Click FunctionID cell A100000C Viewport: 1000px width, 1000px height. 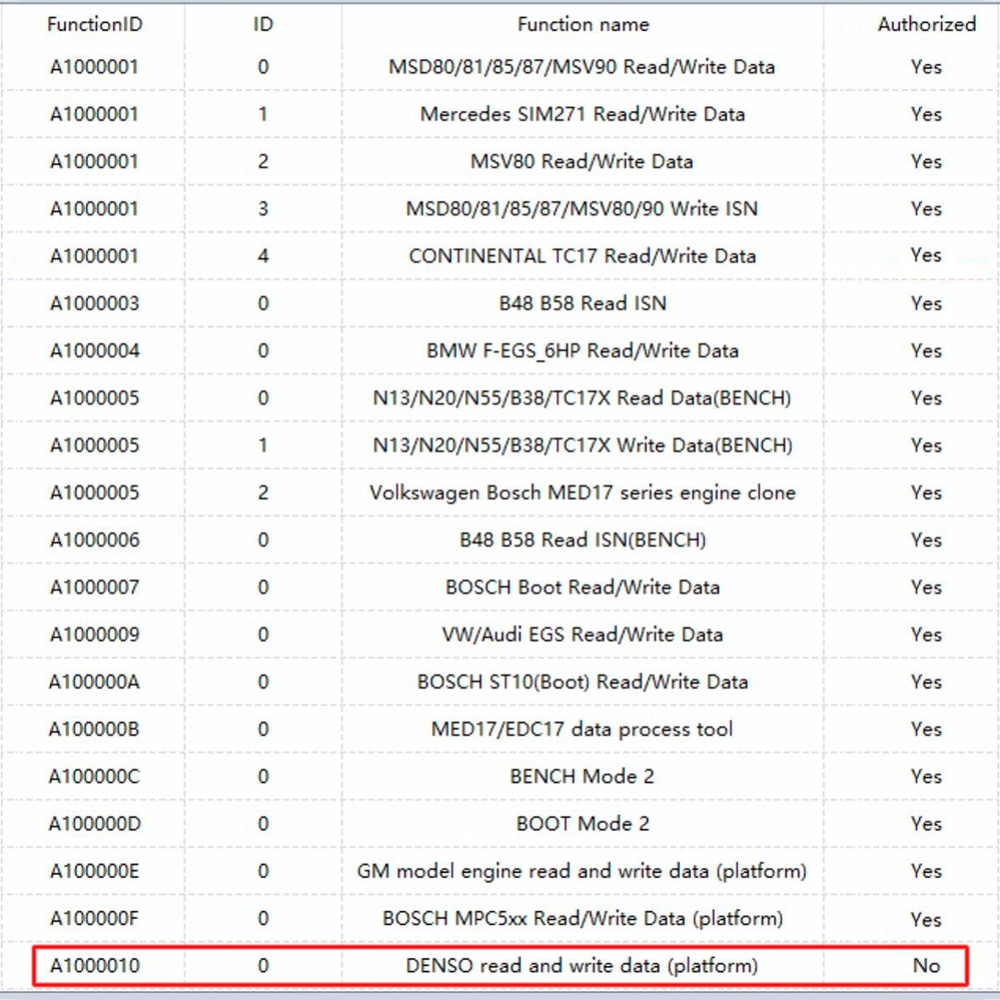pos(94,776)
